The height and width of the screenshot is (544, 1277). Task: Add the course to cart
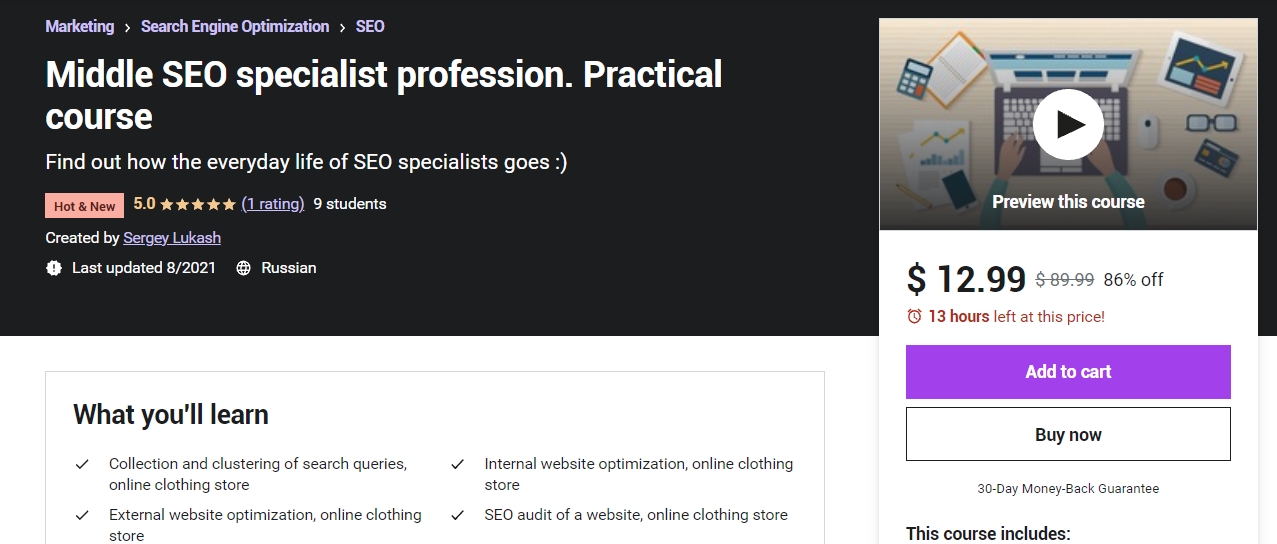1068,372
